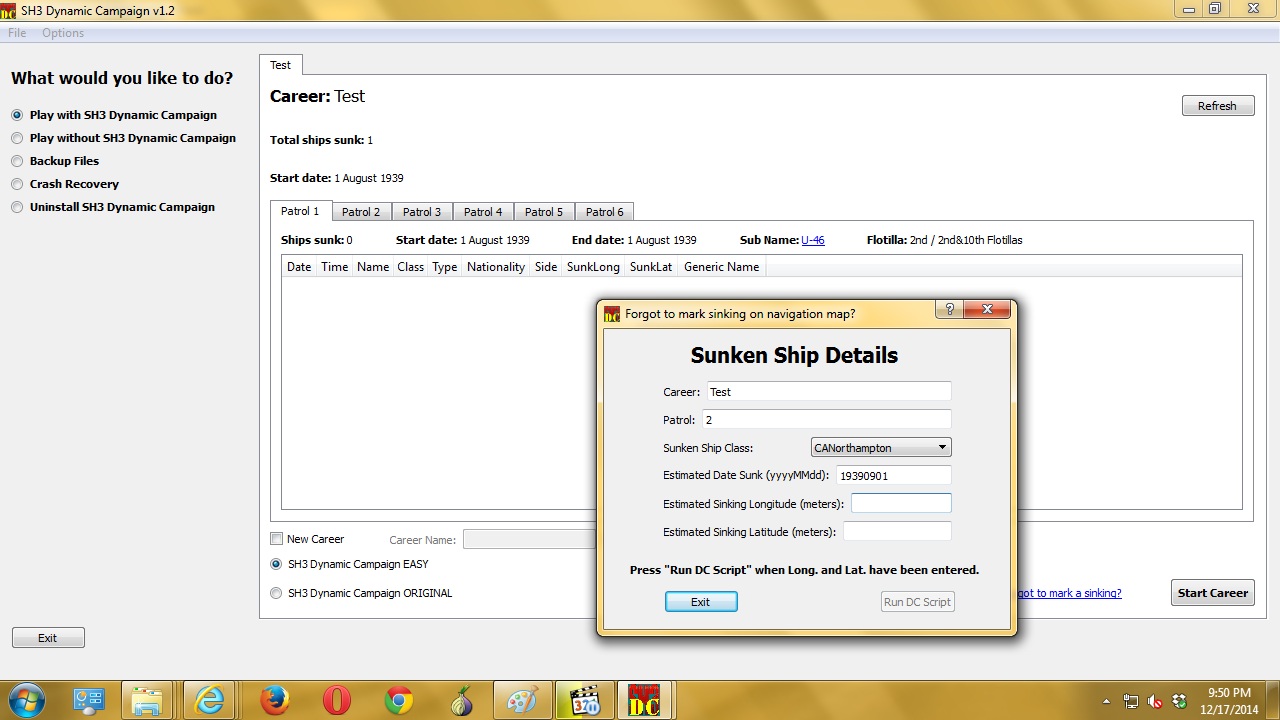Click the Career field containing Test

coord(829,392)
